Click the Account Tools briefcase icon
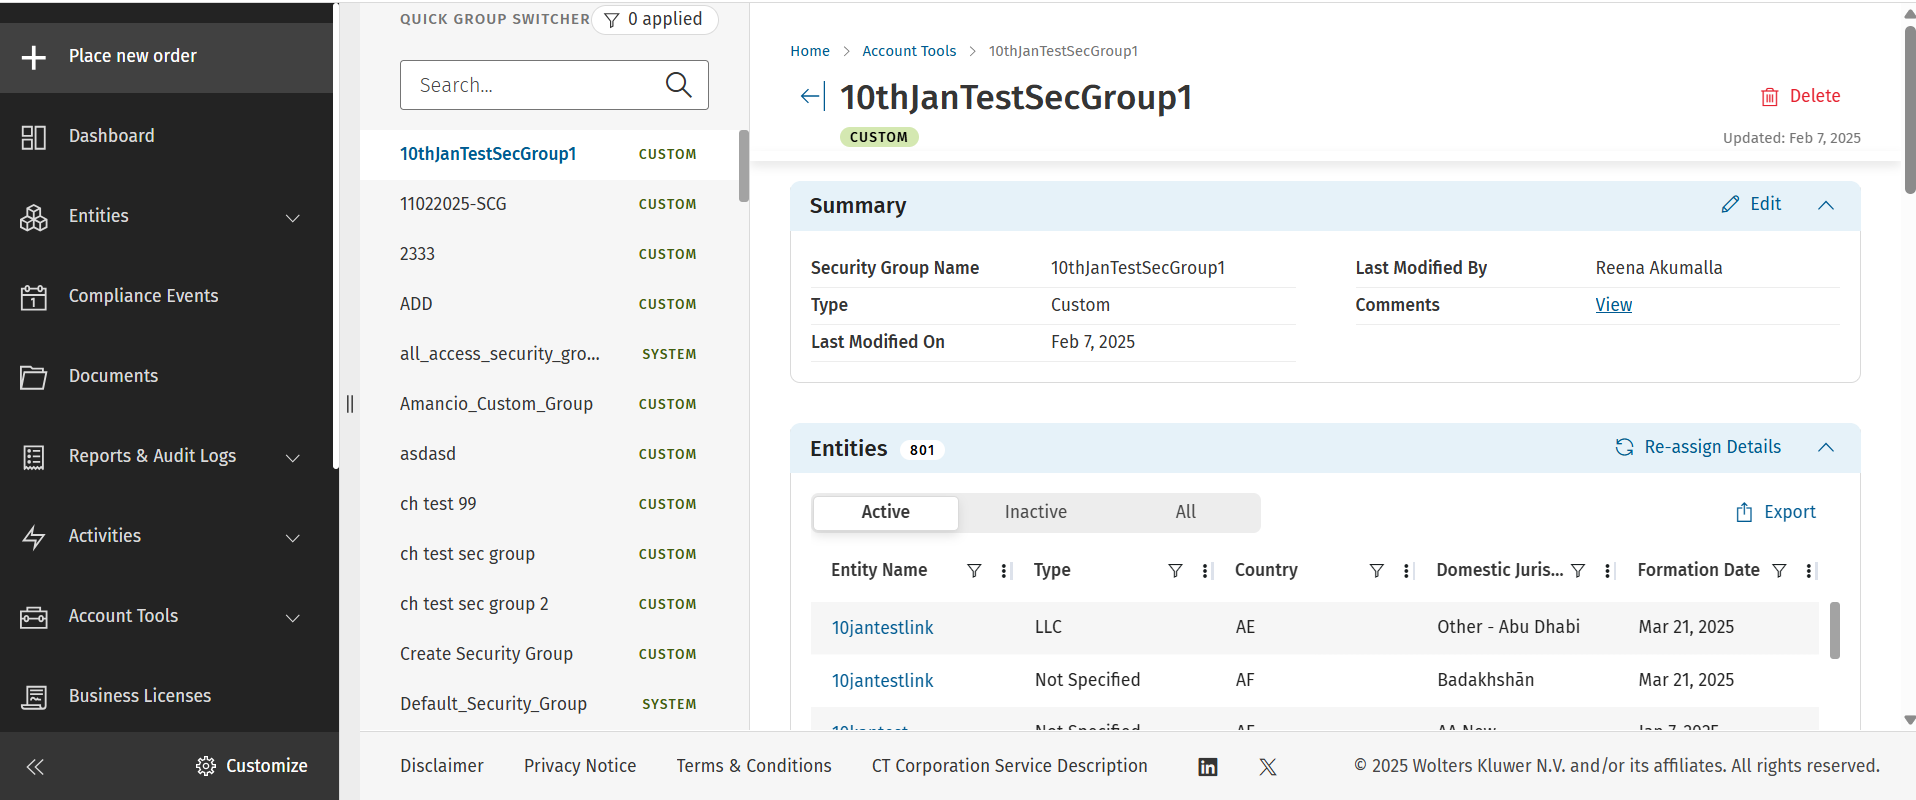1916x800 pixels. [x=34, y=617]
